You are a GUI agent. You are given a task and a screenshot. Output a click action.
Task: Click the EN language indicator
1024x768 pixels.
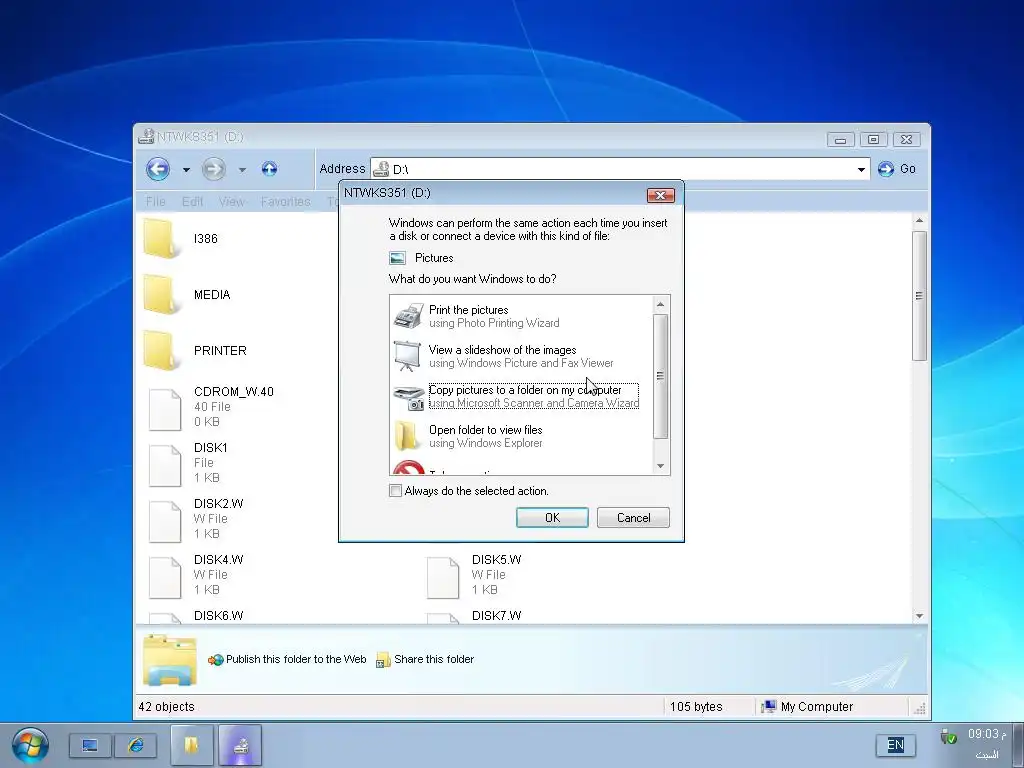click(895, 745)
